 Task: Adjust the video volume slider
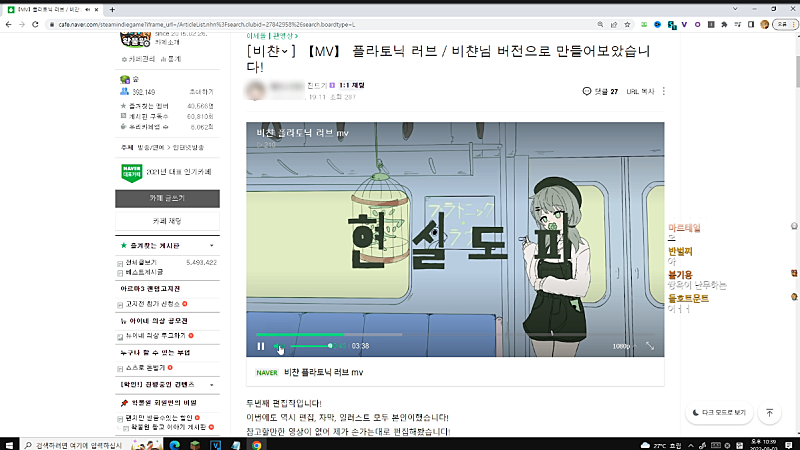[x=311, y=346]
